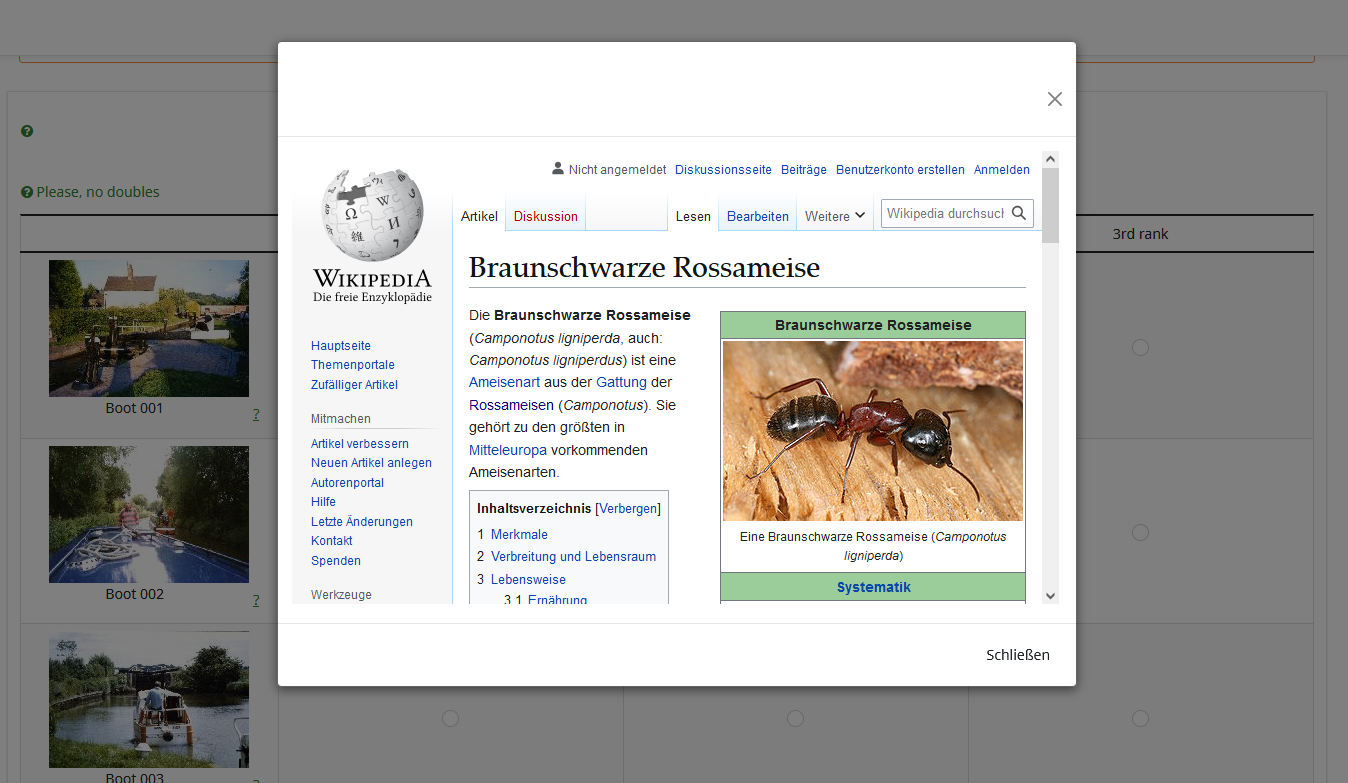Select 3rd rank radio for Boot 001

click(x=1140, y=347)
